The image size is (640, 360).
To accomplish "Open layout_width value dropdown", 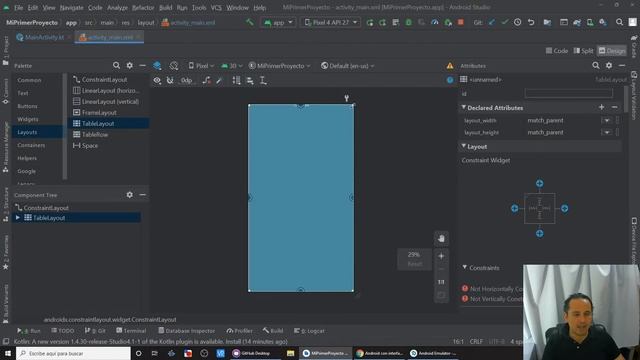I will pyautogui.click(x=607, y=120).
